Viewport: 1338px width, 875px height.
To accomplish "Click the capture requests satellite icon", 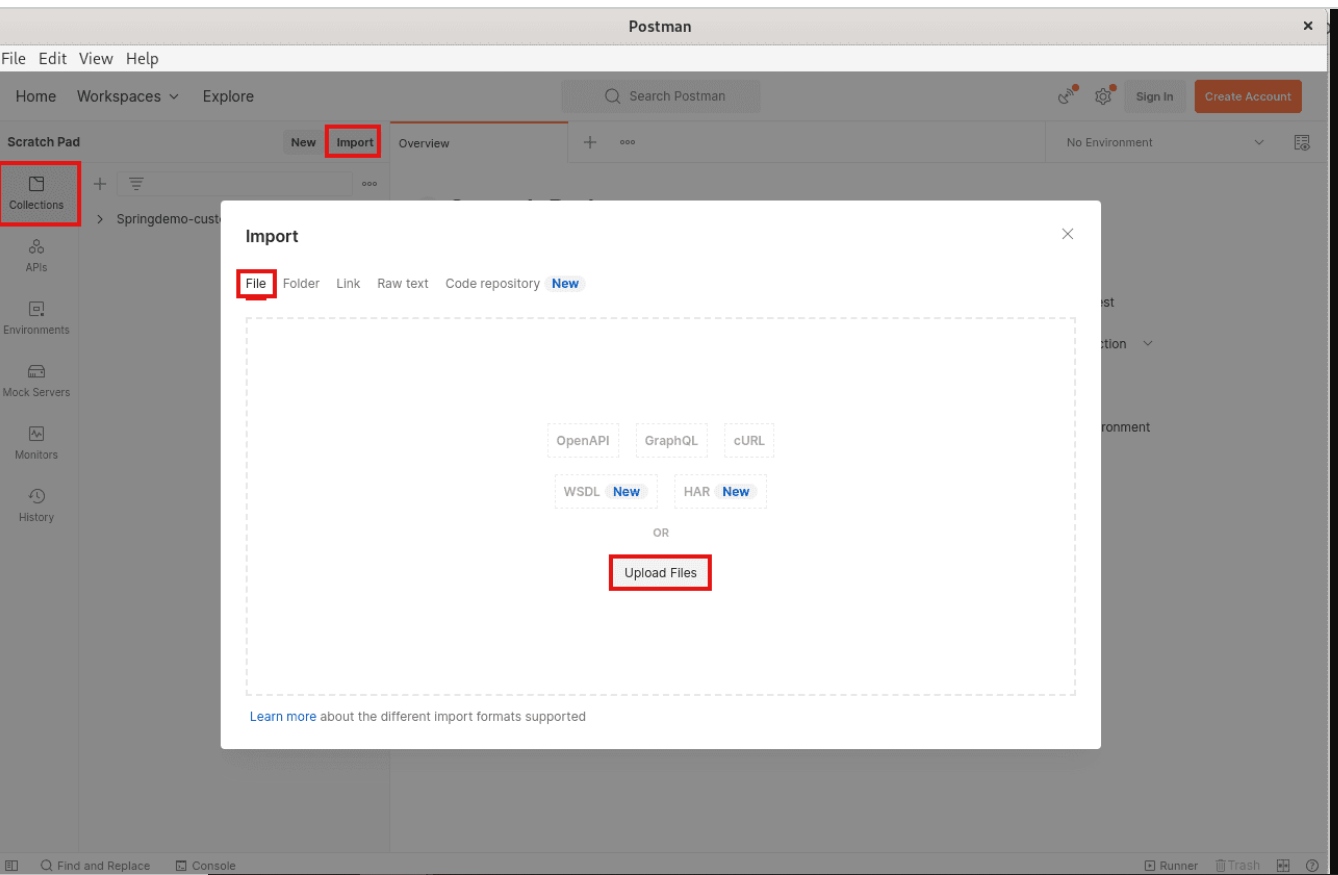I will point(1068,96).
